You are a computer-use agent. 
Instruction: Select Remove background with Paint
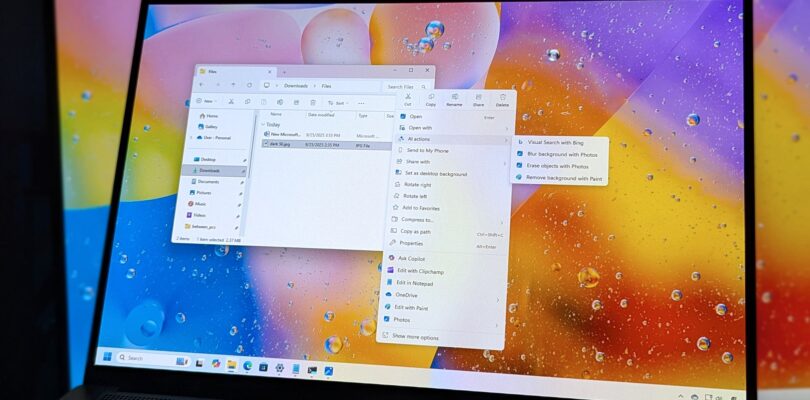[564, 178]
